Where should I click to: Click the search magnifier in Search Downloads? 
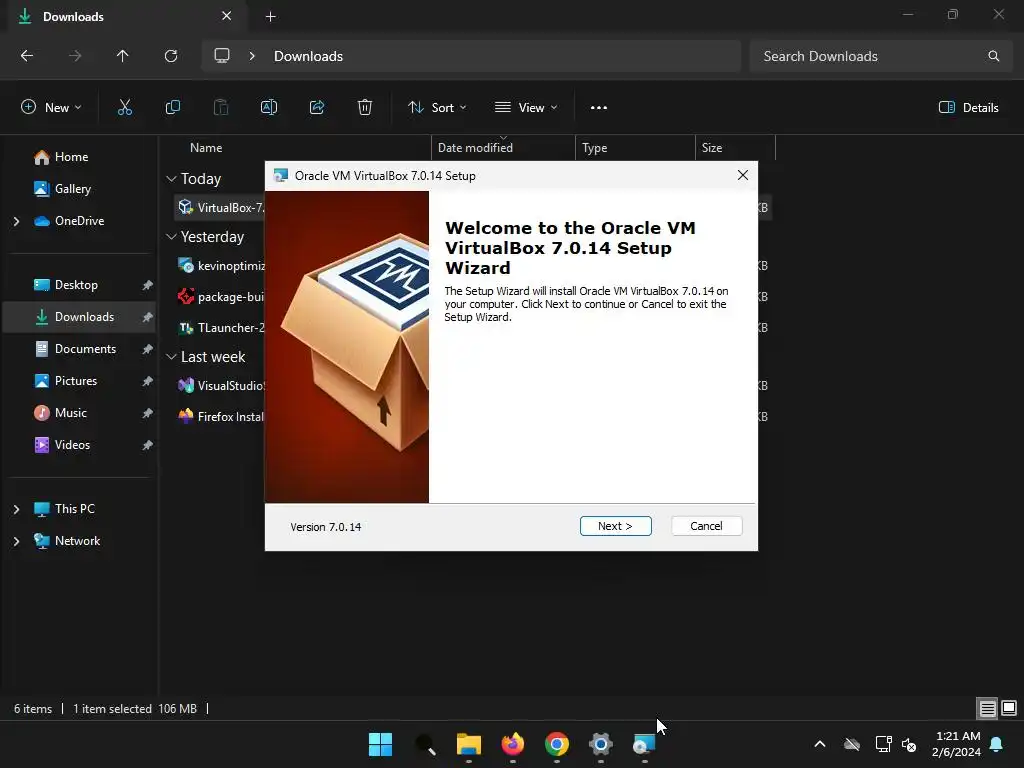pyautogui.click(x=993, y=56)
